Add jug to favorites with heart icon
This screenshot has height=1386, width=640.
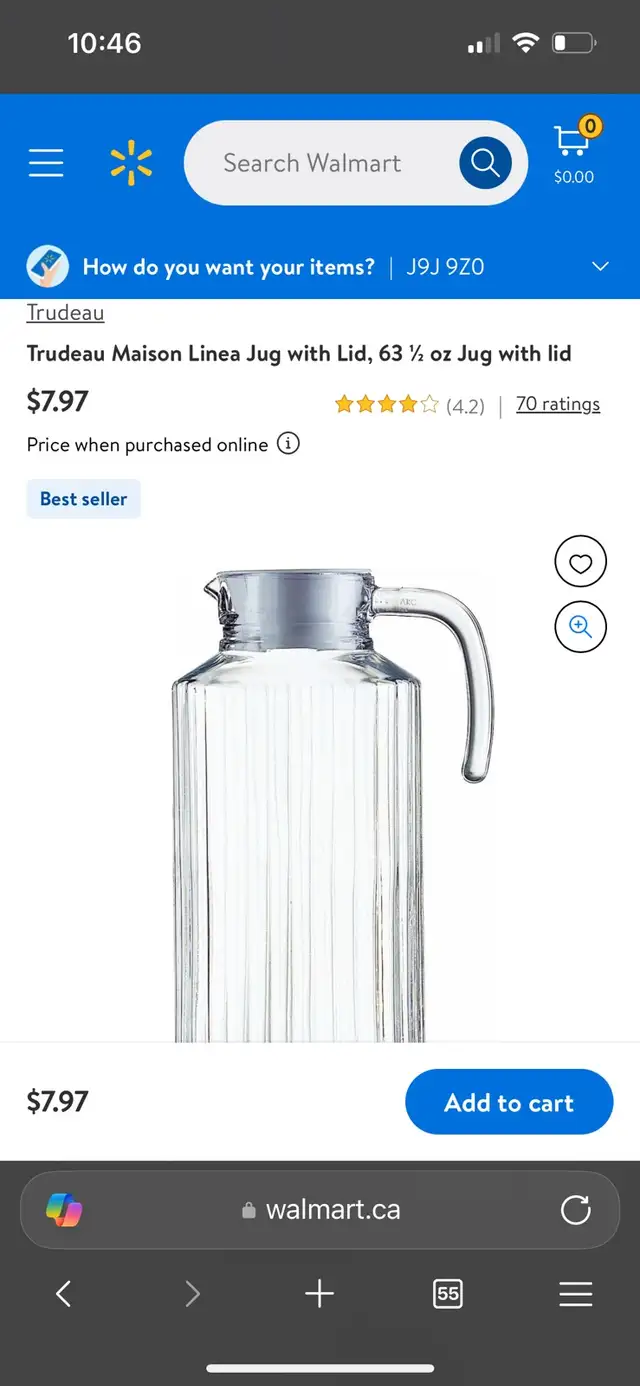[580, 563]
